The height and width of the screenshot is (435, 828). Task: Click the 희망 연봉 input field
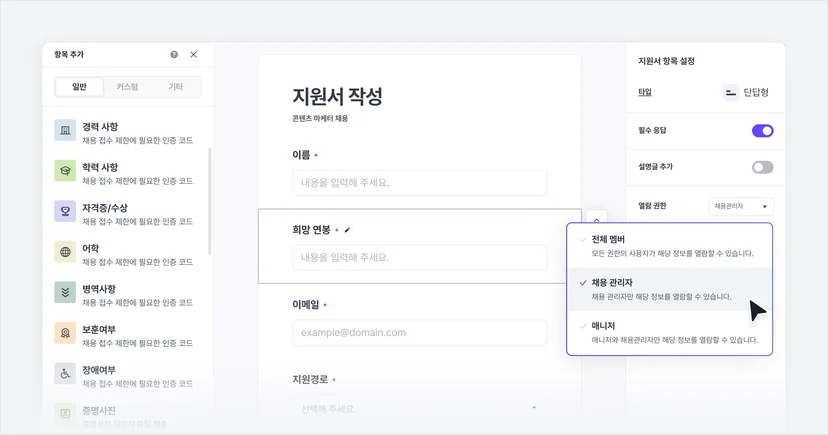click(x=420, y=258)
